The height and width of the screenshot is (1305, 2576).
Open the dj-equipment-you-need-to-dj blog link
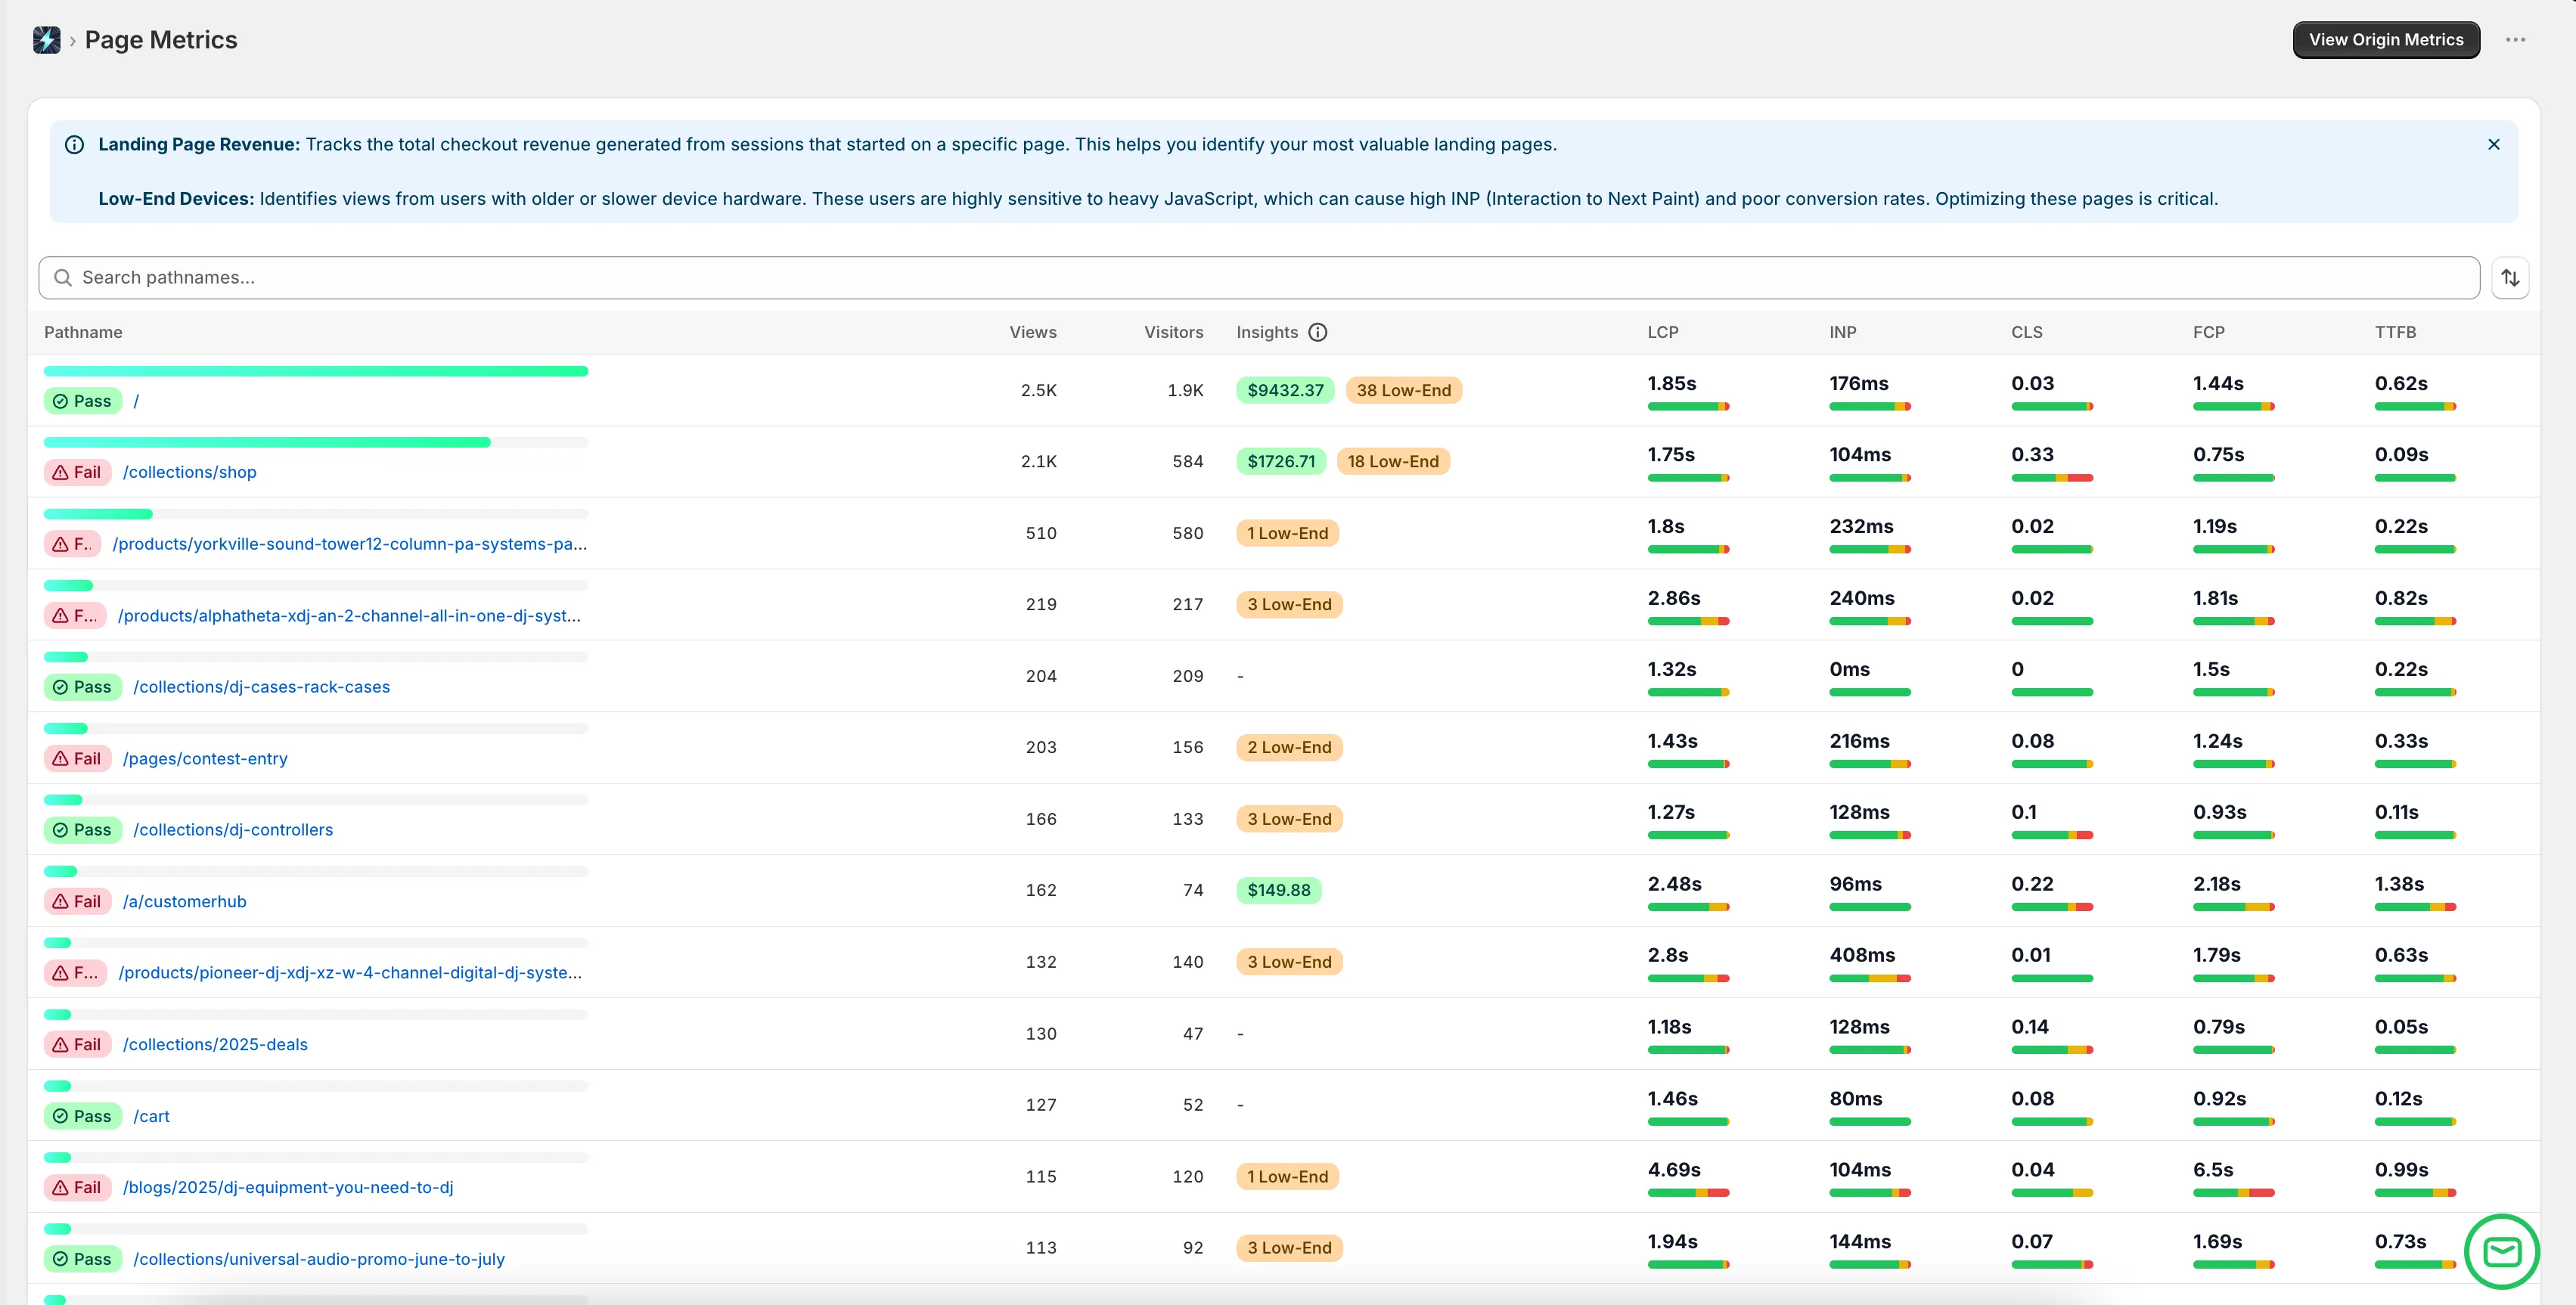288,1187
